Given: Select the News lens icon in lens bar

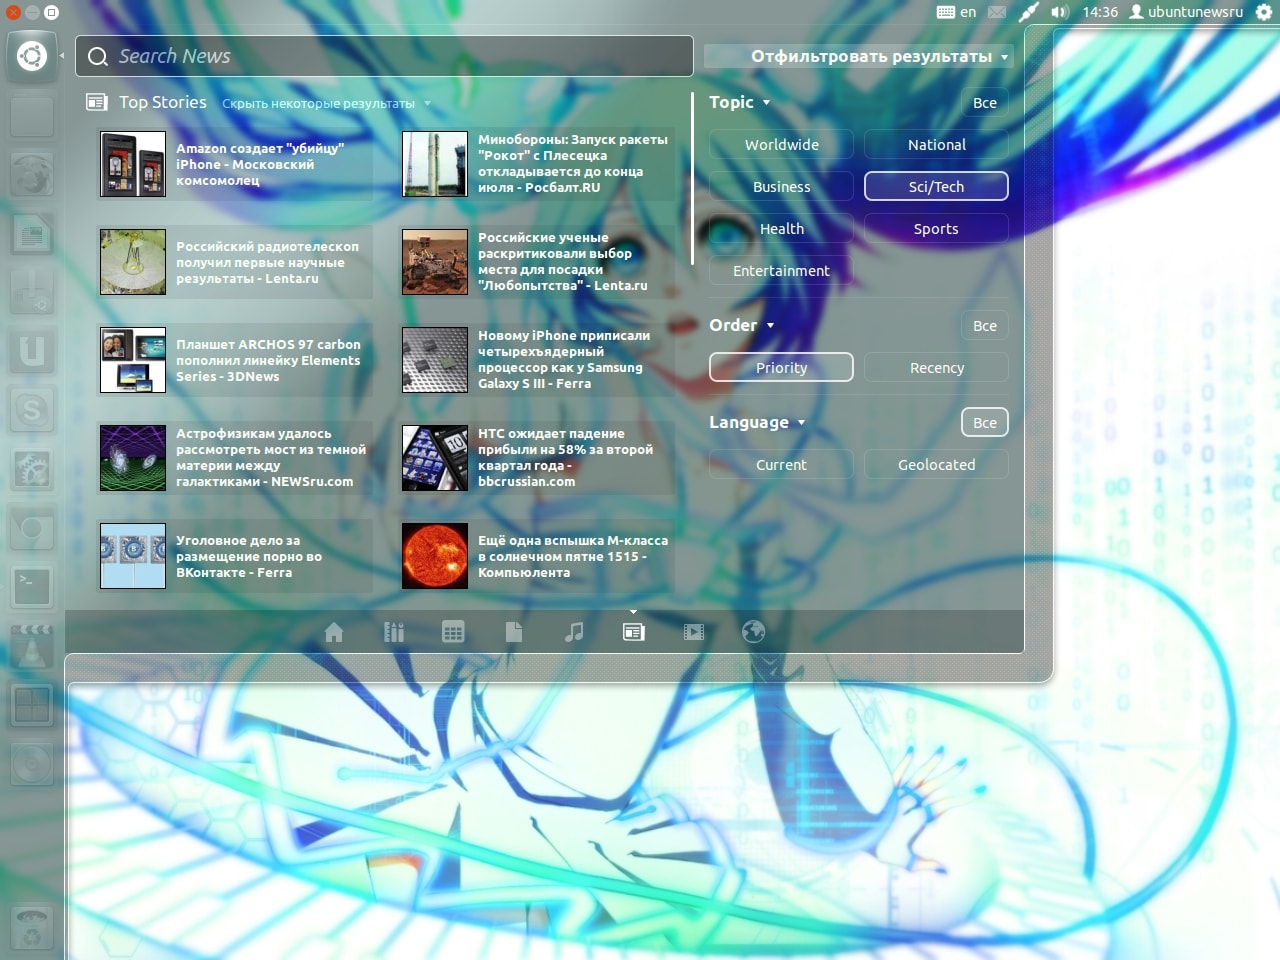Looking at the screenshot, I should tap(633, 632).
